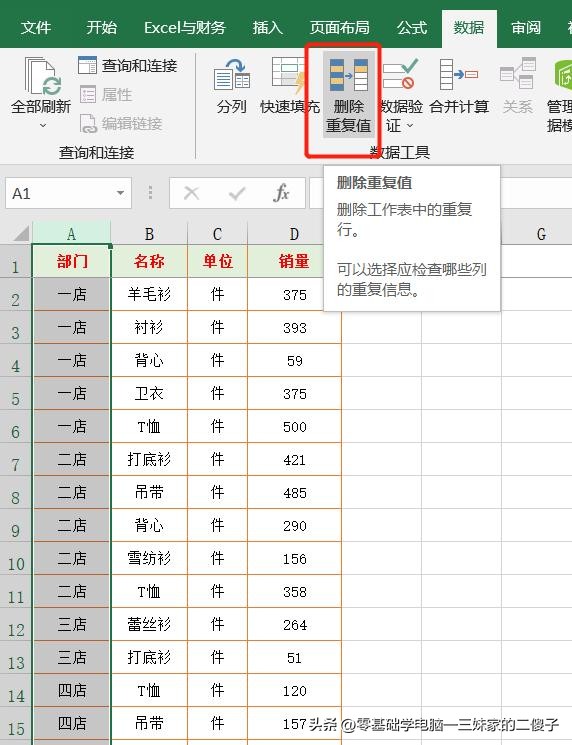Select row 15 header
Image resolution: width=572 pixels, height=745 pixels.
coord(16,724)
